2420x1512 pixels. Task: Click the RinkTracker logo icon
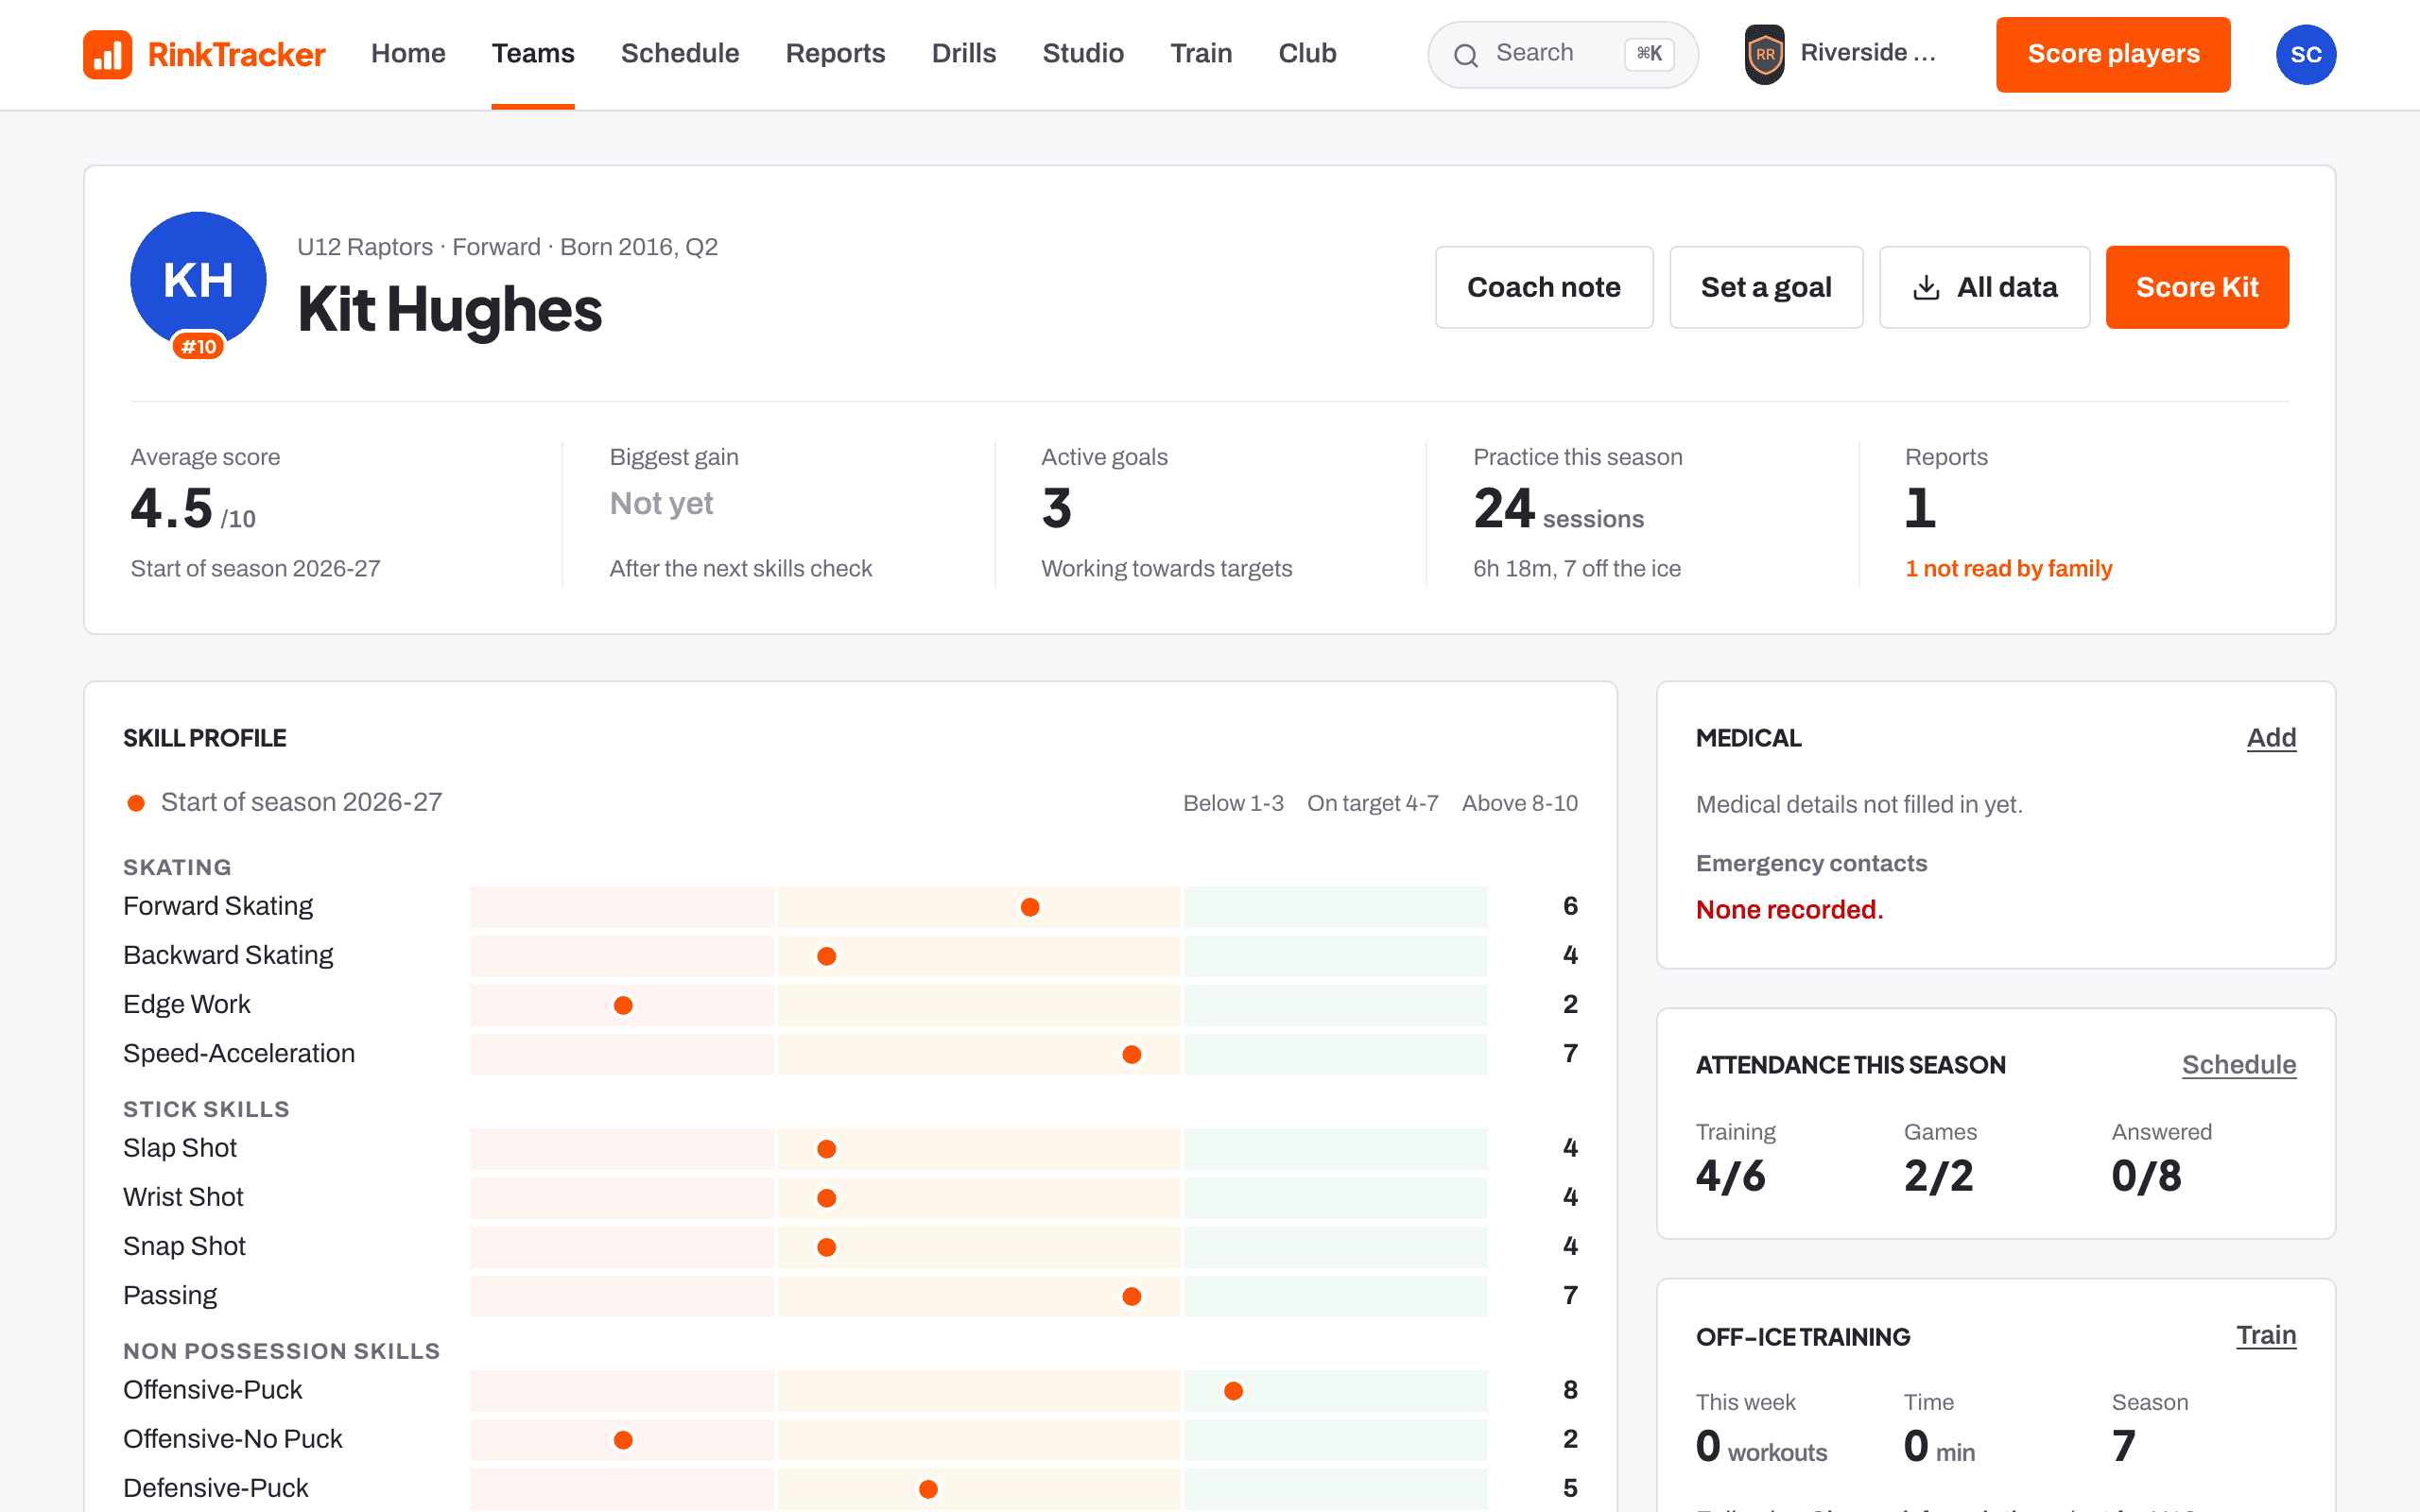[x=107, y=54]
